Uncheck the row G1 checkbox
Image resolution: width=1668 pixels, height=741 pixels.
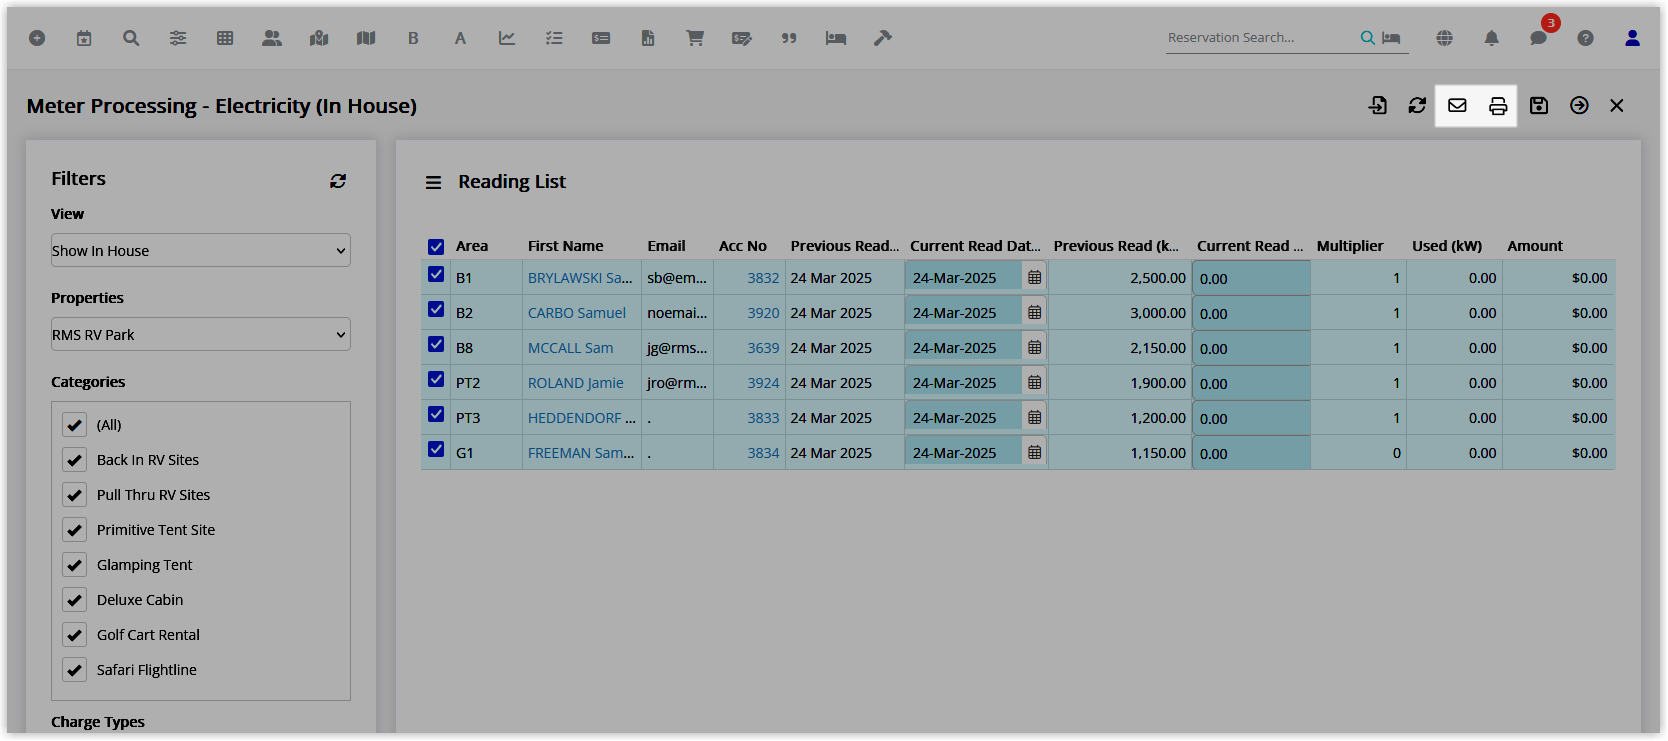tap(436, 450)
